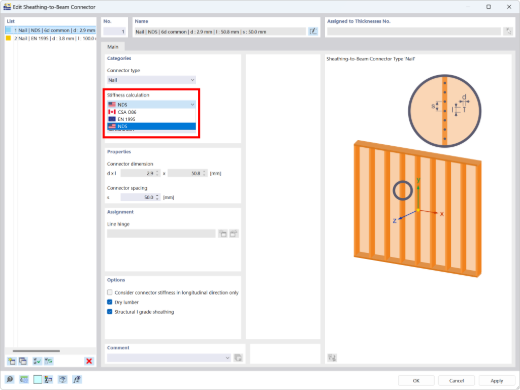Viewport: 520px width, 390px height.
Task: Click the No. input field
Action: (x=114, y=31)
